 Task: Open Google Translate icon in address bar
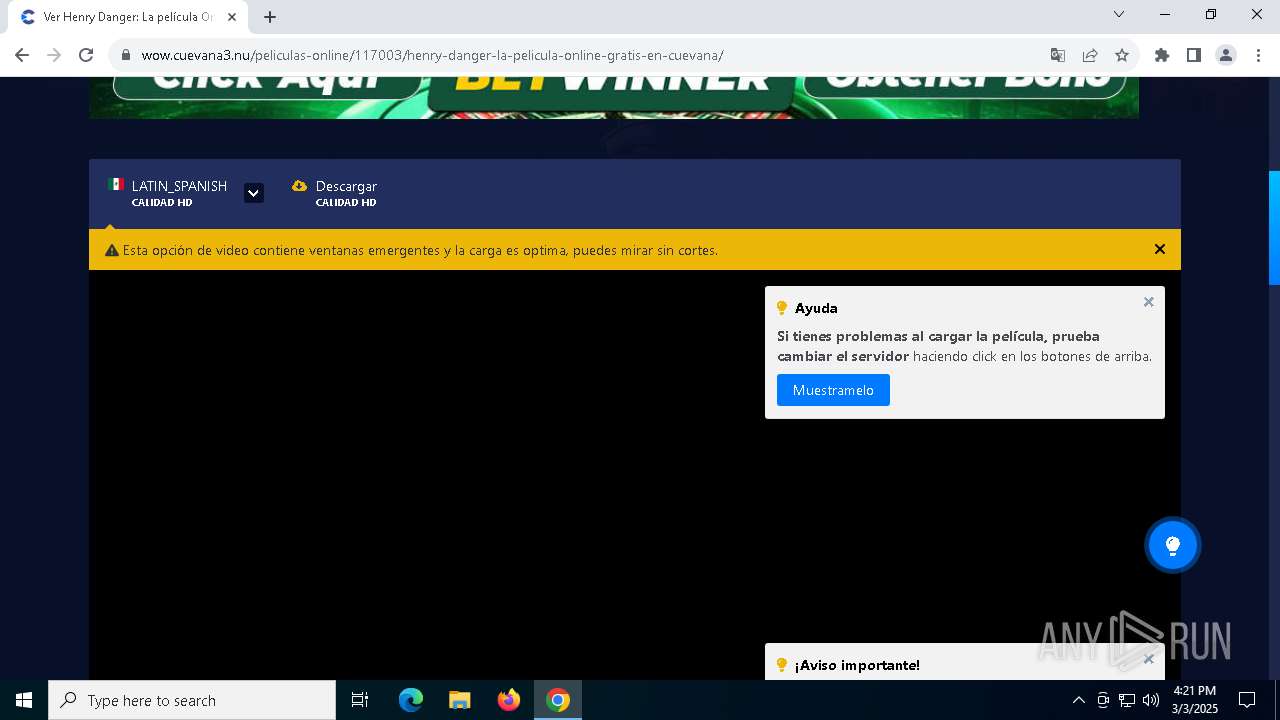click(x=1058, y=55)
